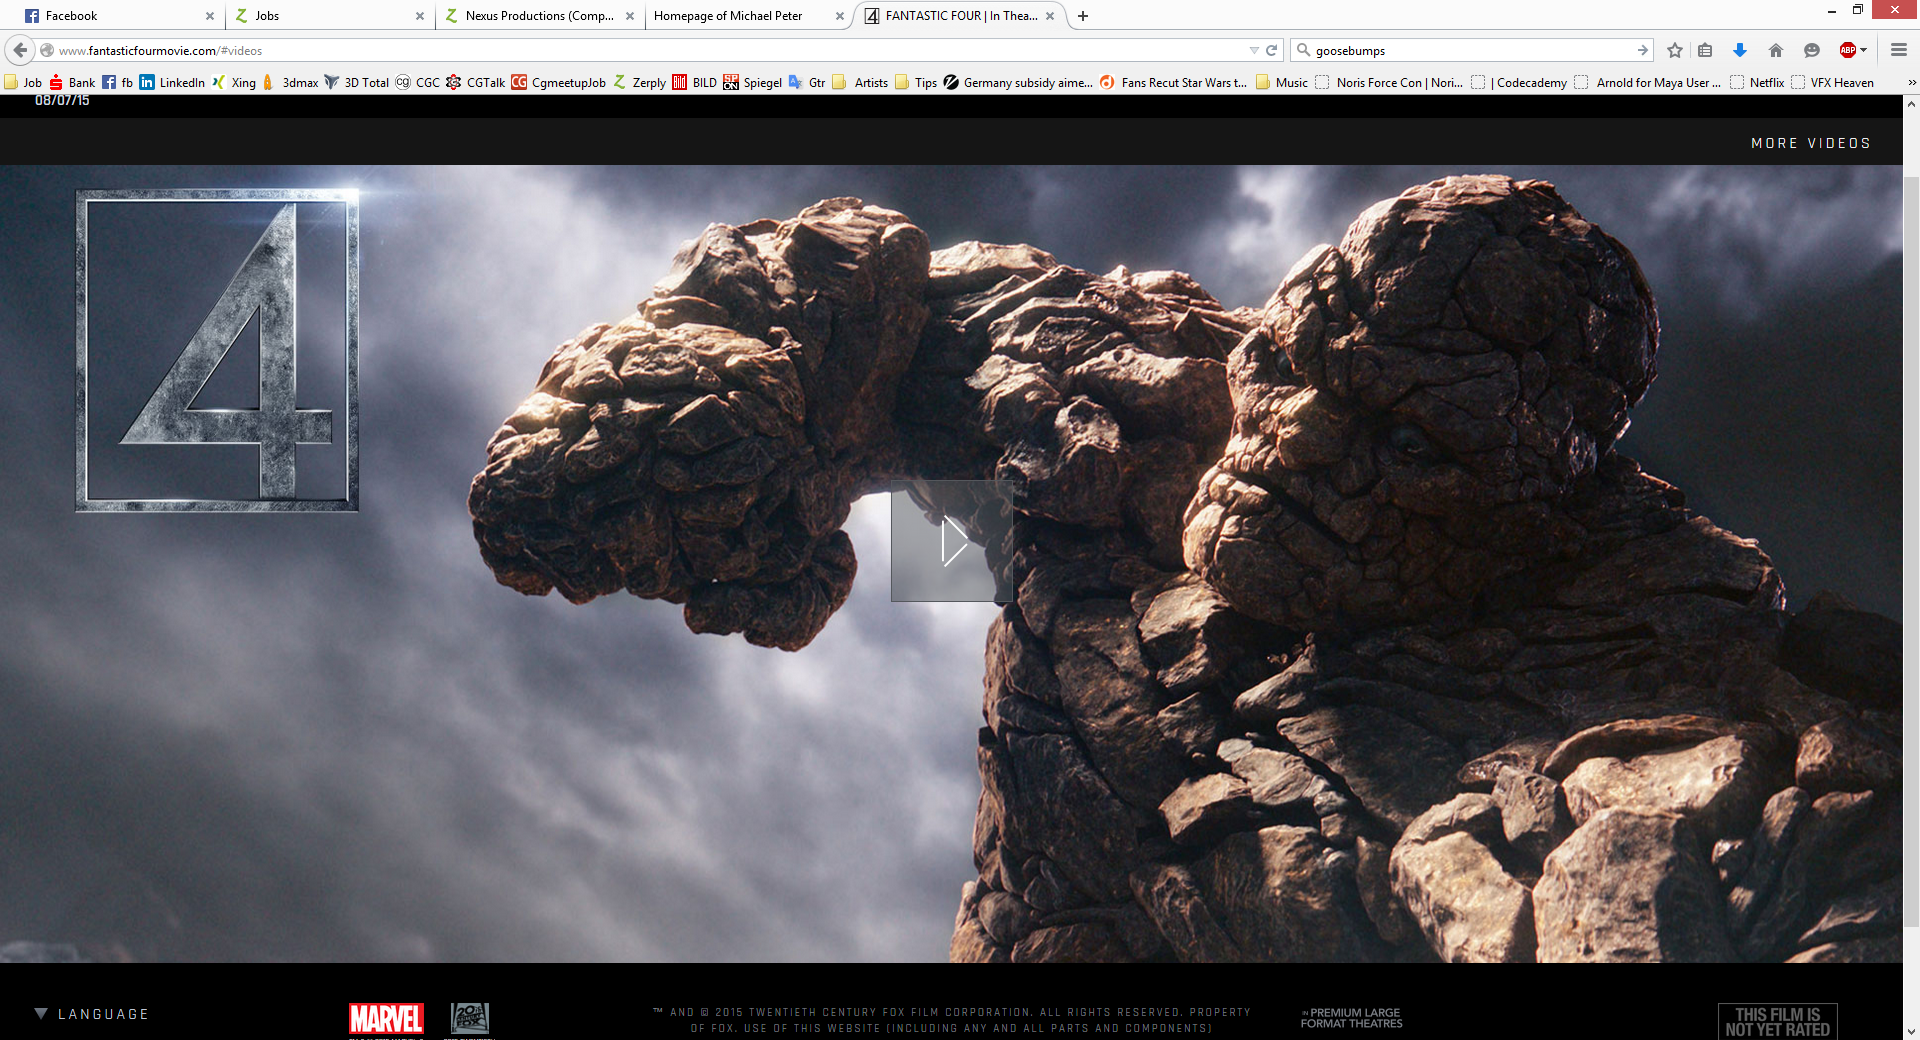Close the Jobs tab
The height and width of the screenshot is (1040, 1920).
pyautogui.click(x=420, y=16)
